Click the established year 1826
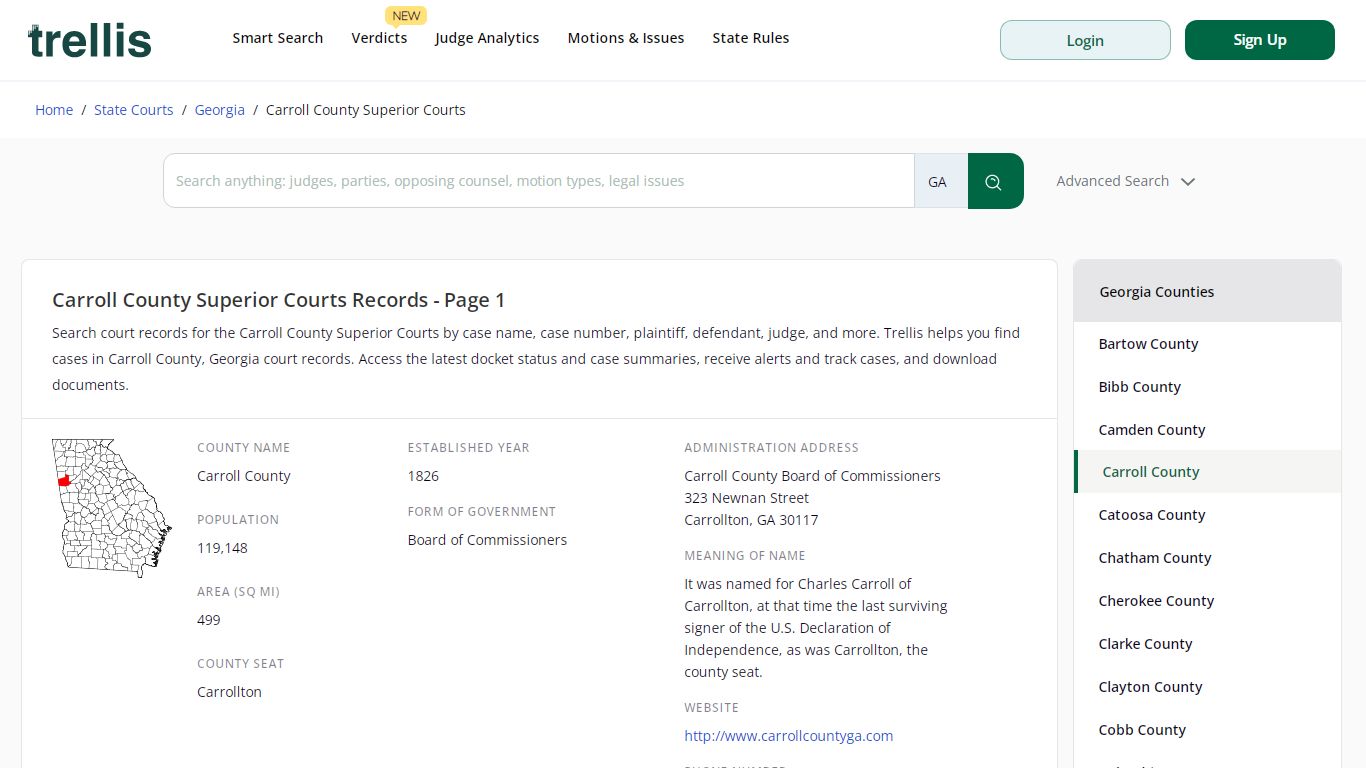Image resolution: width=1366 pixels, height=768 pixels. tap(423, 476)
